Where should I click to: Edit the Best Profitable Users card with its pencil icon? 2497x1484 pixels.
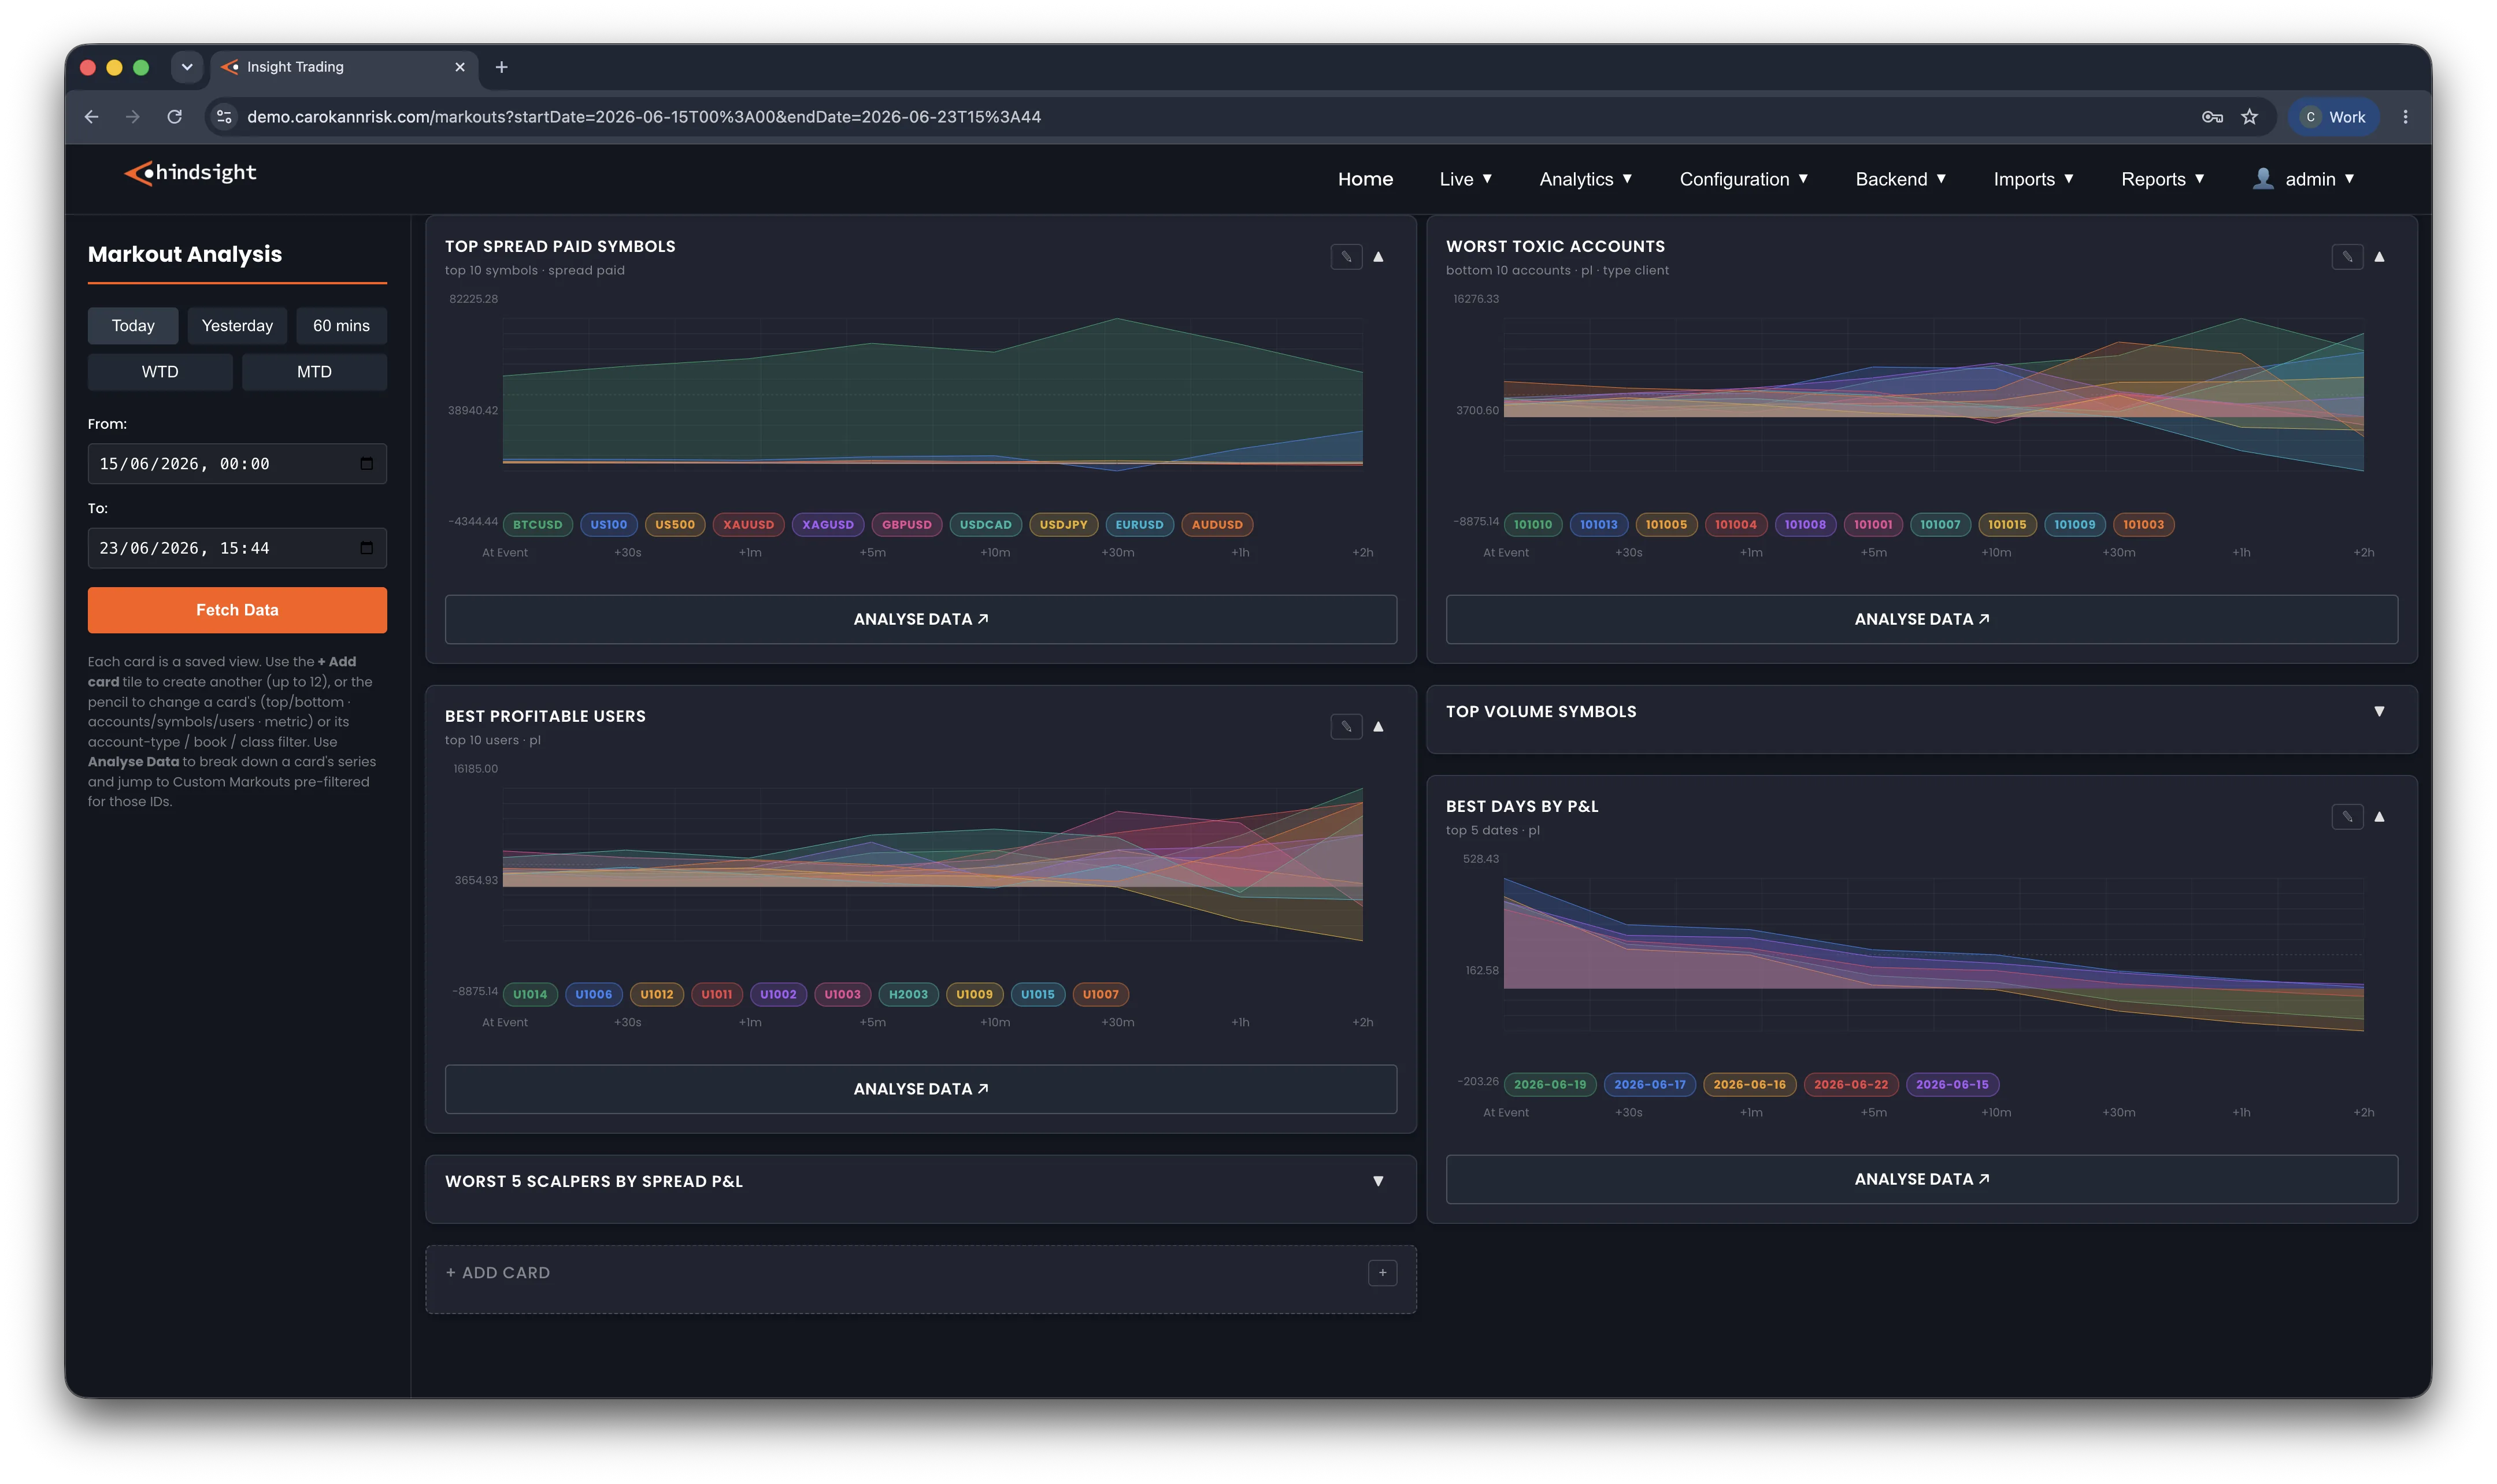point(1346,727)
